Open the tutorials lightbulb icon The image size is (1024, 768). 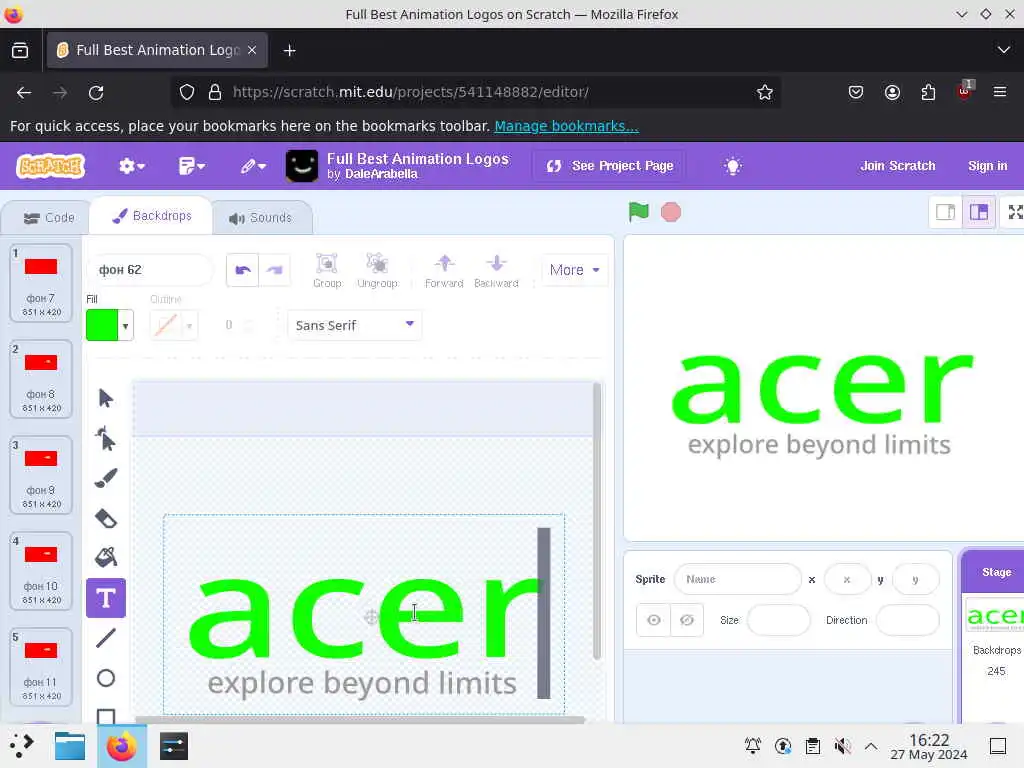click(733, 166)
